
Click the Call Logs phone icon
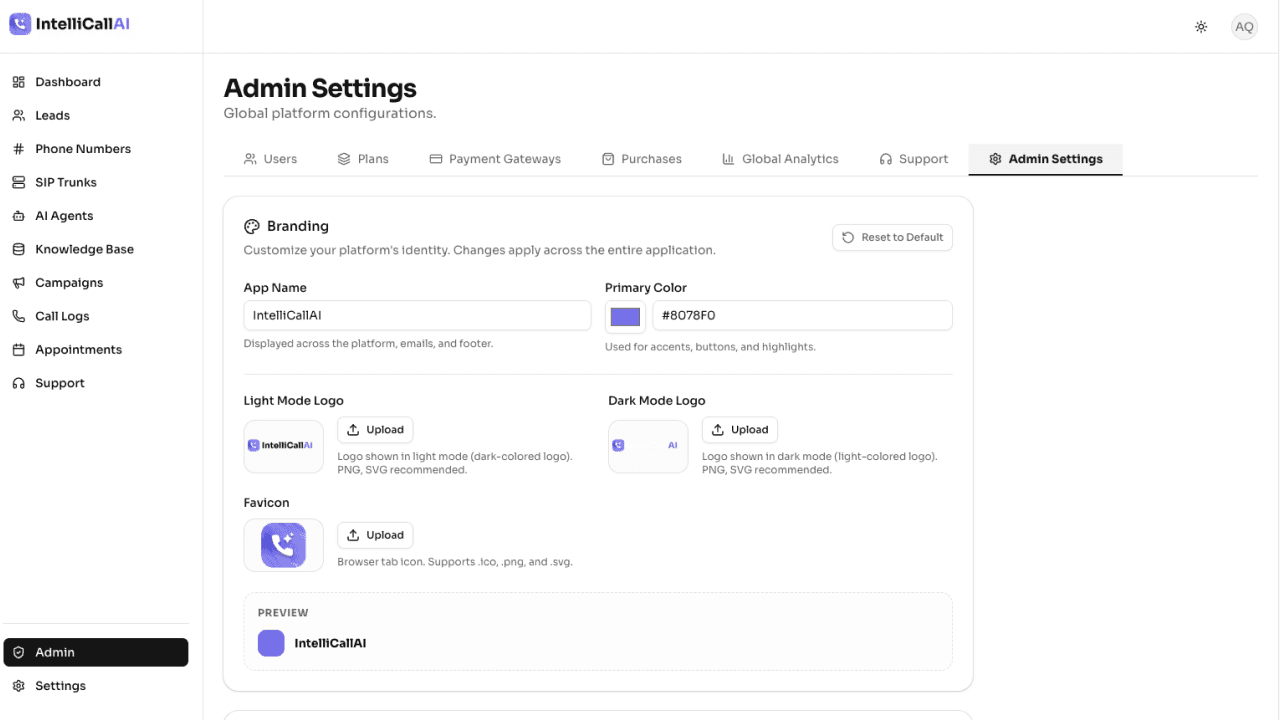tap(18, 316)
